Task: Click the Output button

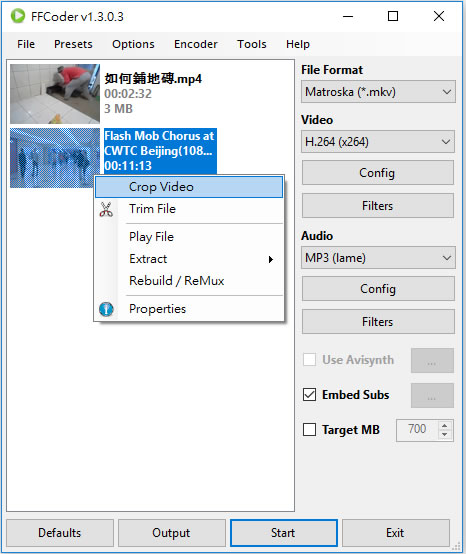Action: click(171, 533)
